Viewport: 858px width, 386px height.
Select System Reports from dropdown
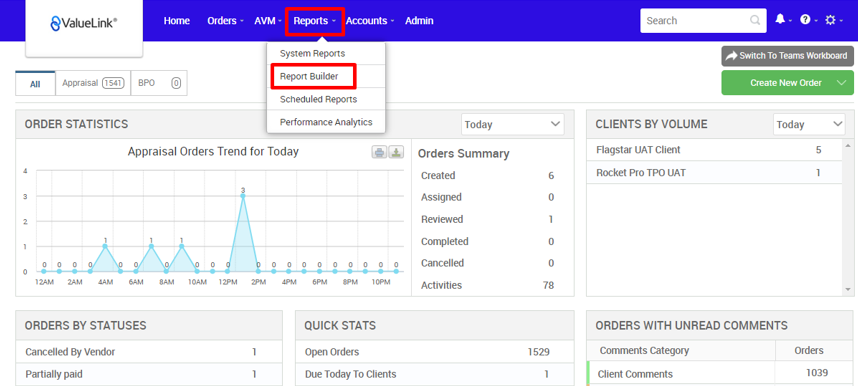(326, 54)
